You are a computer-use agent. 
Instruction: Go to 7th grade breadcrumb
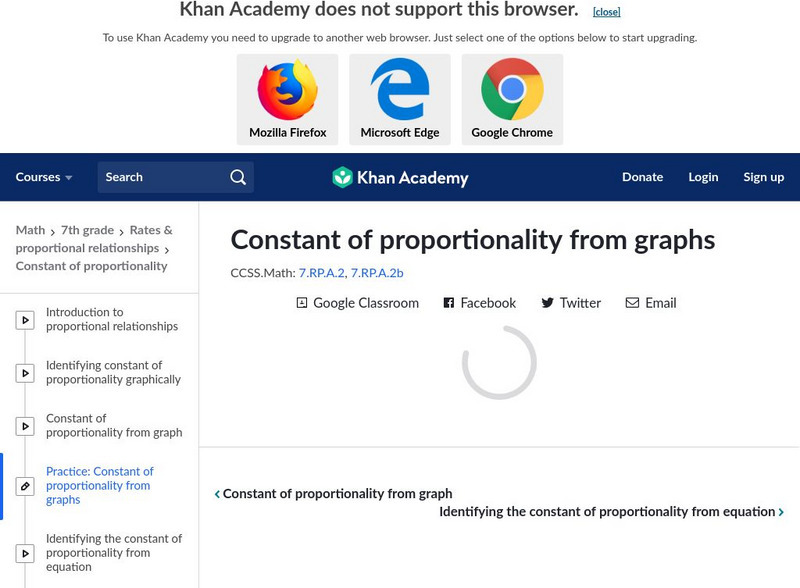click(87, 230)
